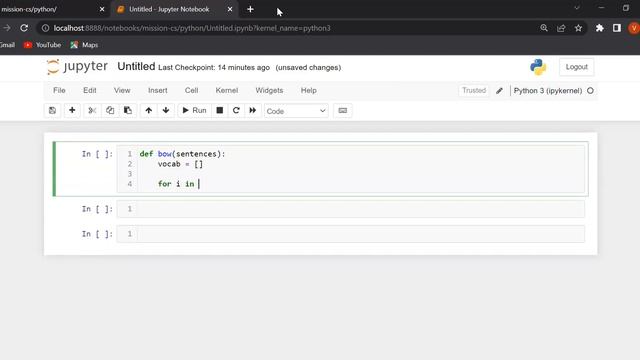Viewport: 640px width, 360px height.
Task: Open the Maps bookmark
Action: pos(84,45)
